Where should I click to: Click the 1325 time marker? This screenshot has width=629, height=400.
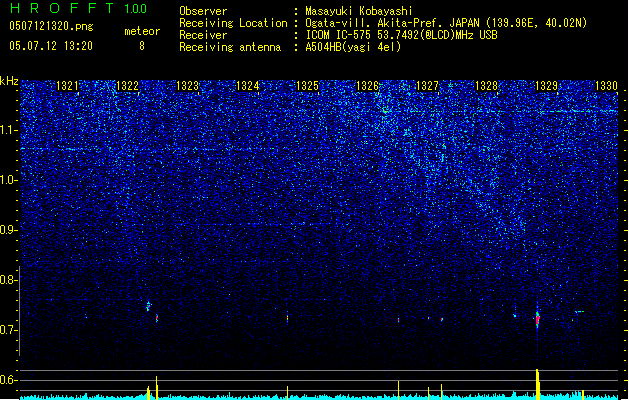[x=307, y=86]
